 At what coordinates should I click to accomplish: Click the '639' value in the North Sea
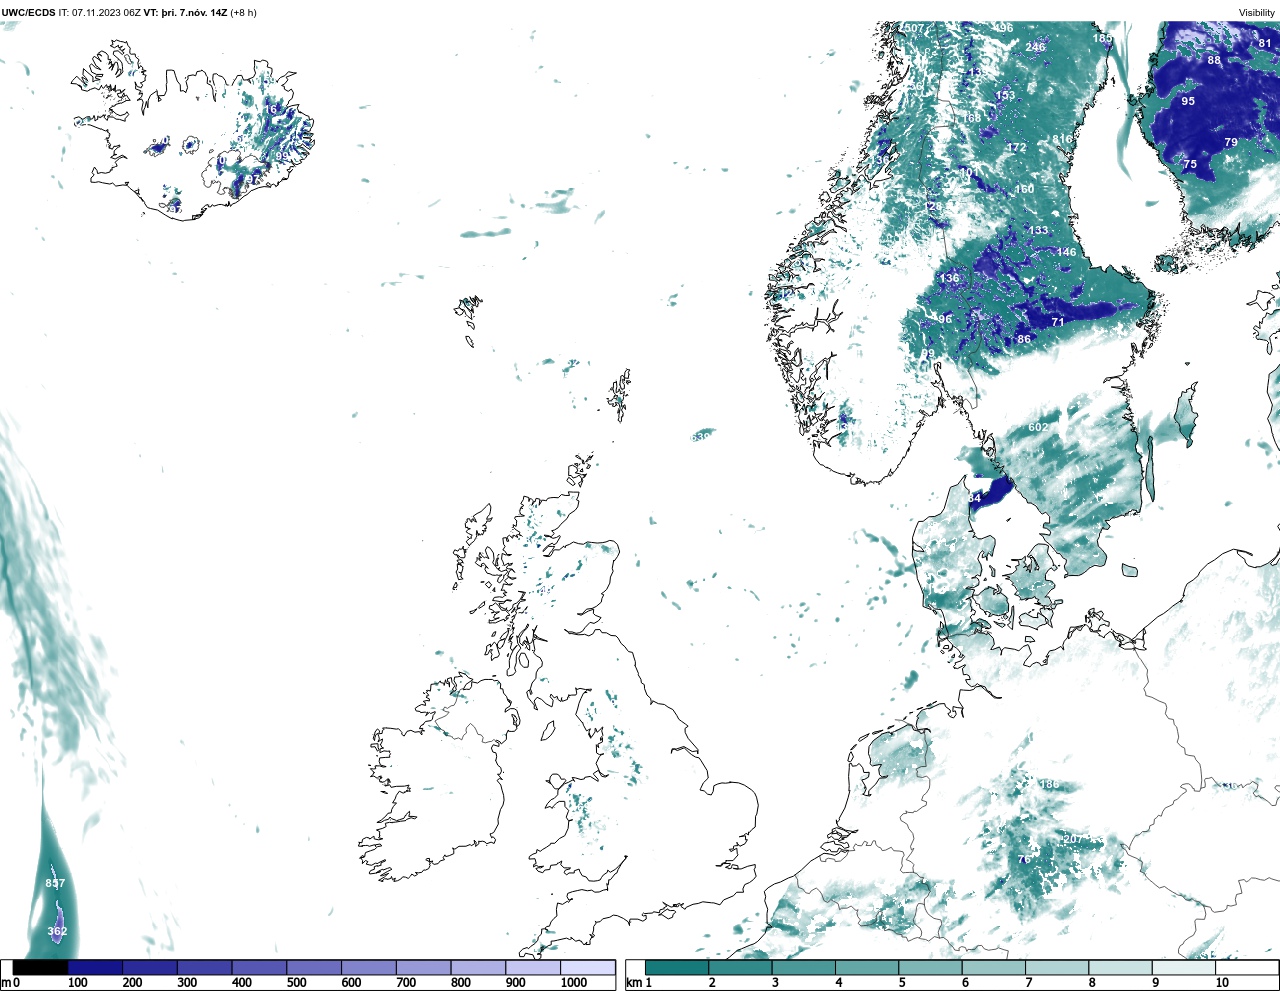click(x=700, y=437)
